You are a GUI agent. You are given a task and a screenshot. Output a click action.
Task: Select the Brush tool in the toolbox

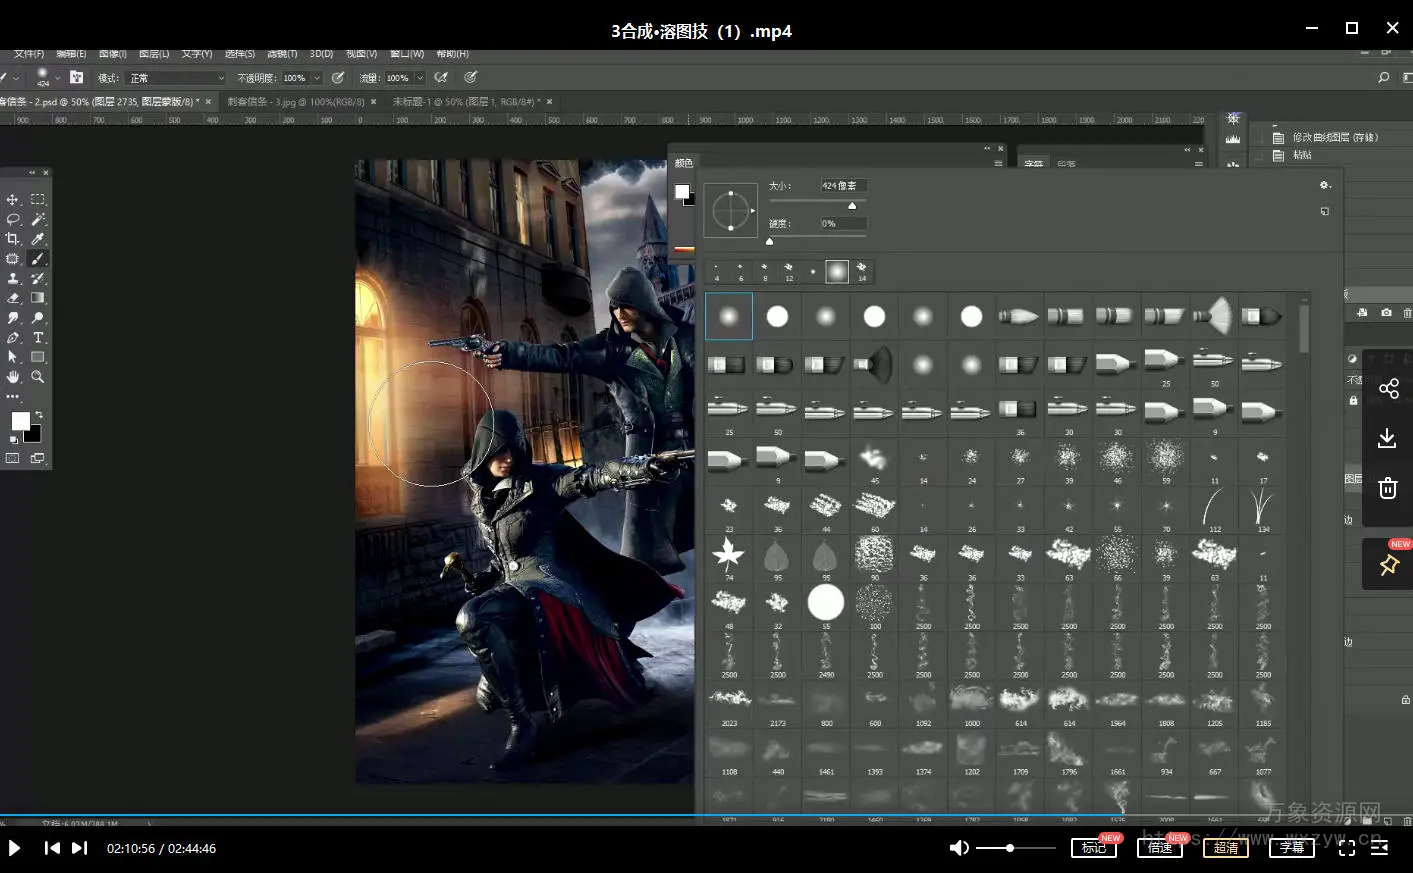coord(38,259)
